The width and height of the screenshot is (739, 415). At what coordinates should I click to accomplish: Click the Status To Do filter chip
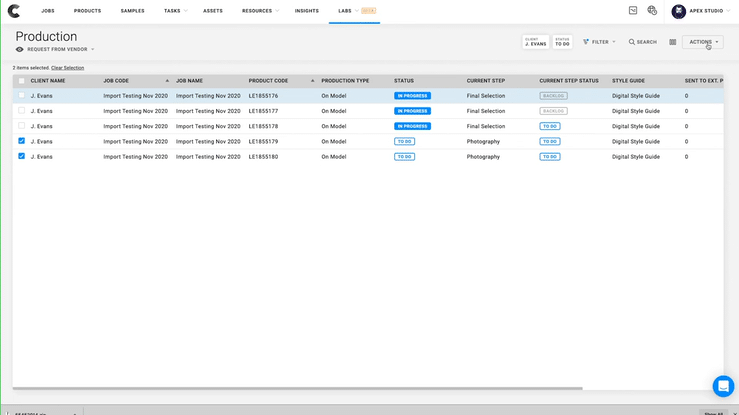(562, 42)
